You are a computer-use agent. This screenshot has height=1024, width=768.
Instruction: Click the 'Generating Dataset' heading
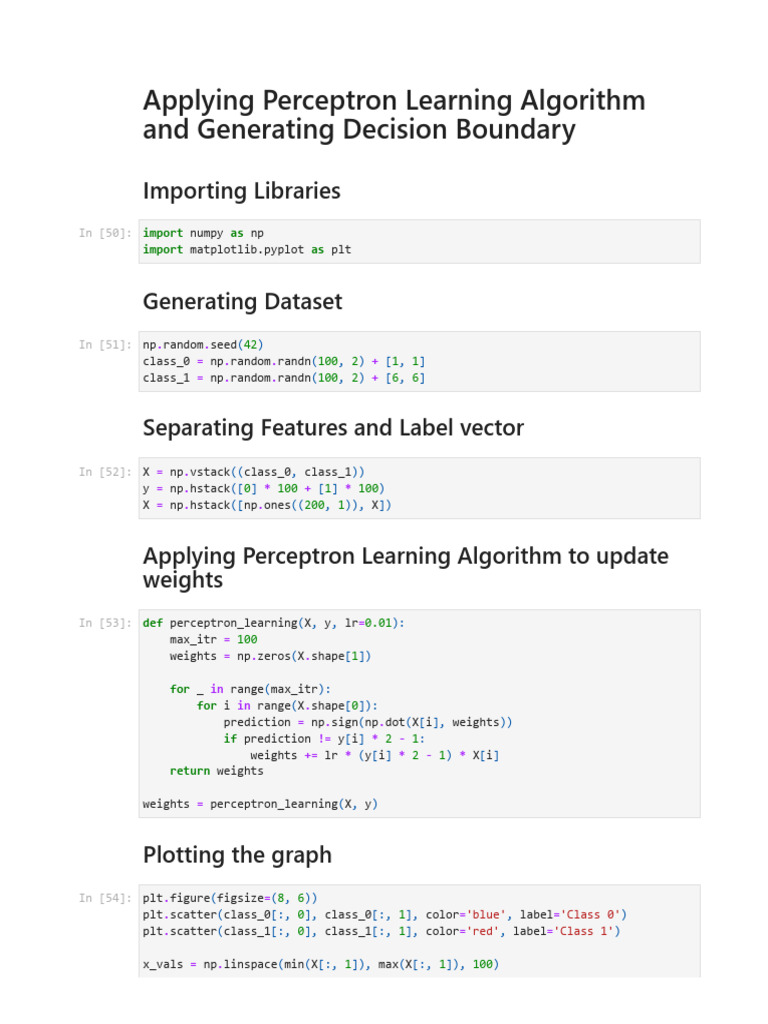coord(242,302)
